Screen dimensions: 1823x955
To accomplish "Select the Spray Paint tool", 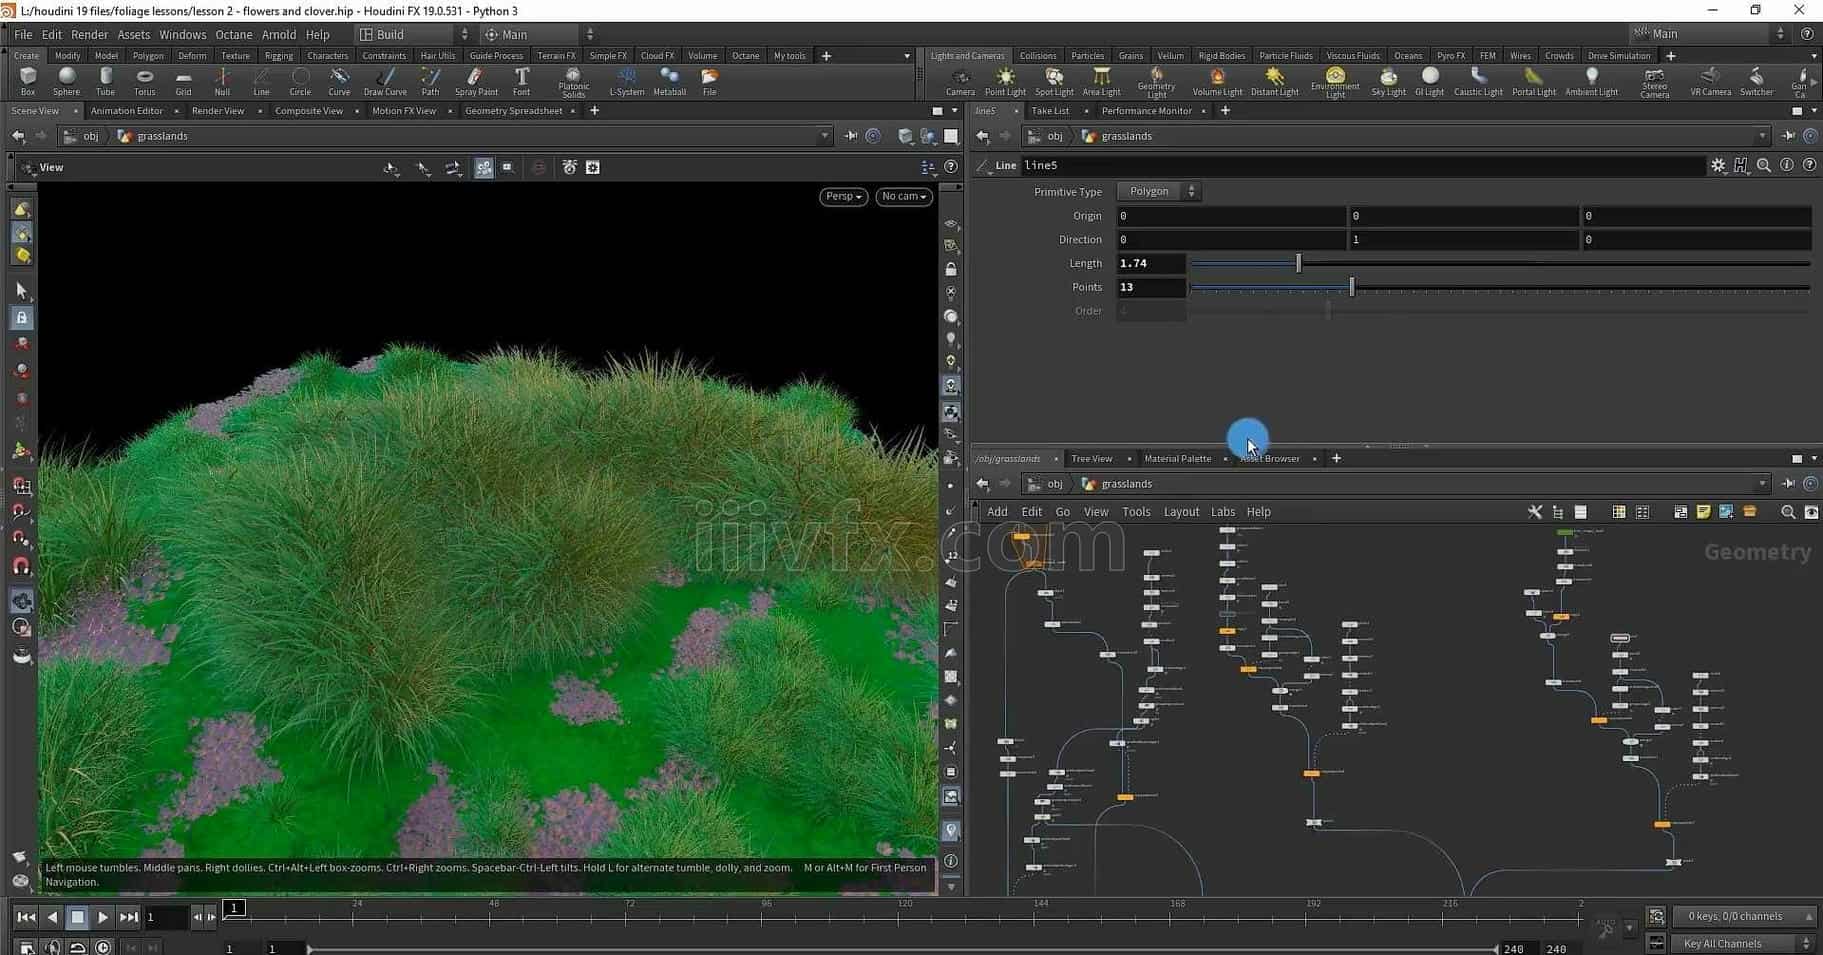I will [476, 81].
